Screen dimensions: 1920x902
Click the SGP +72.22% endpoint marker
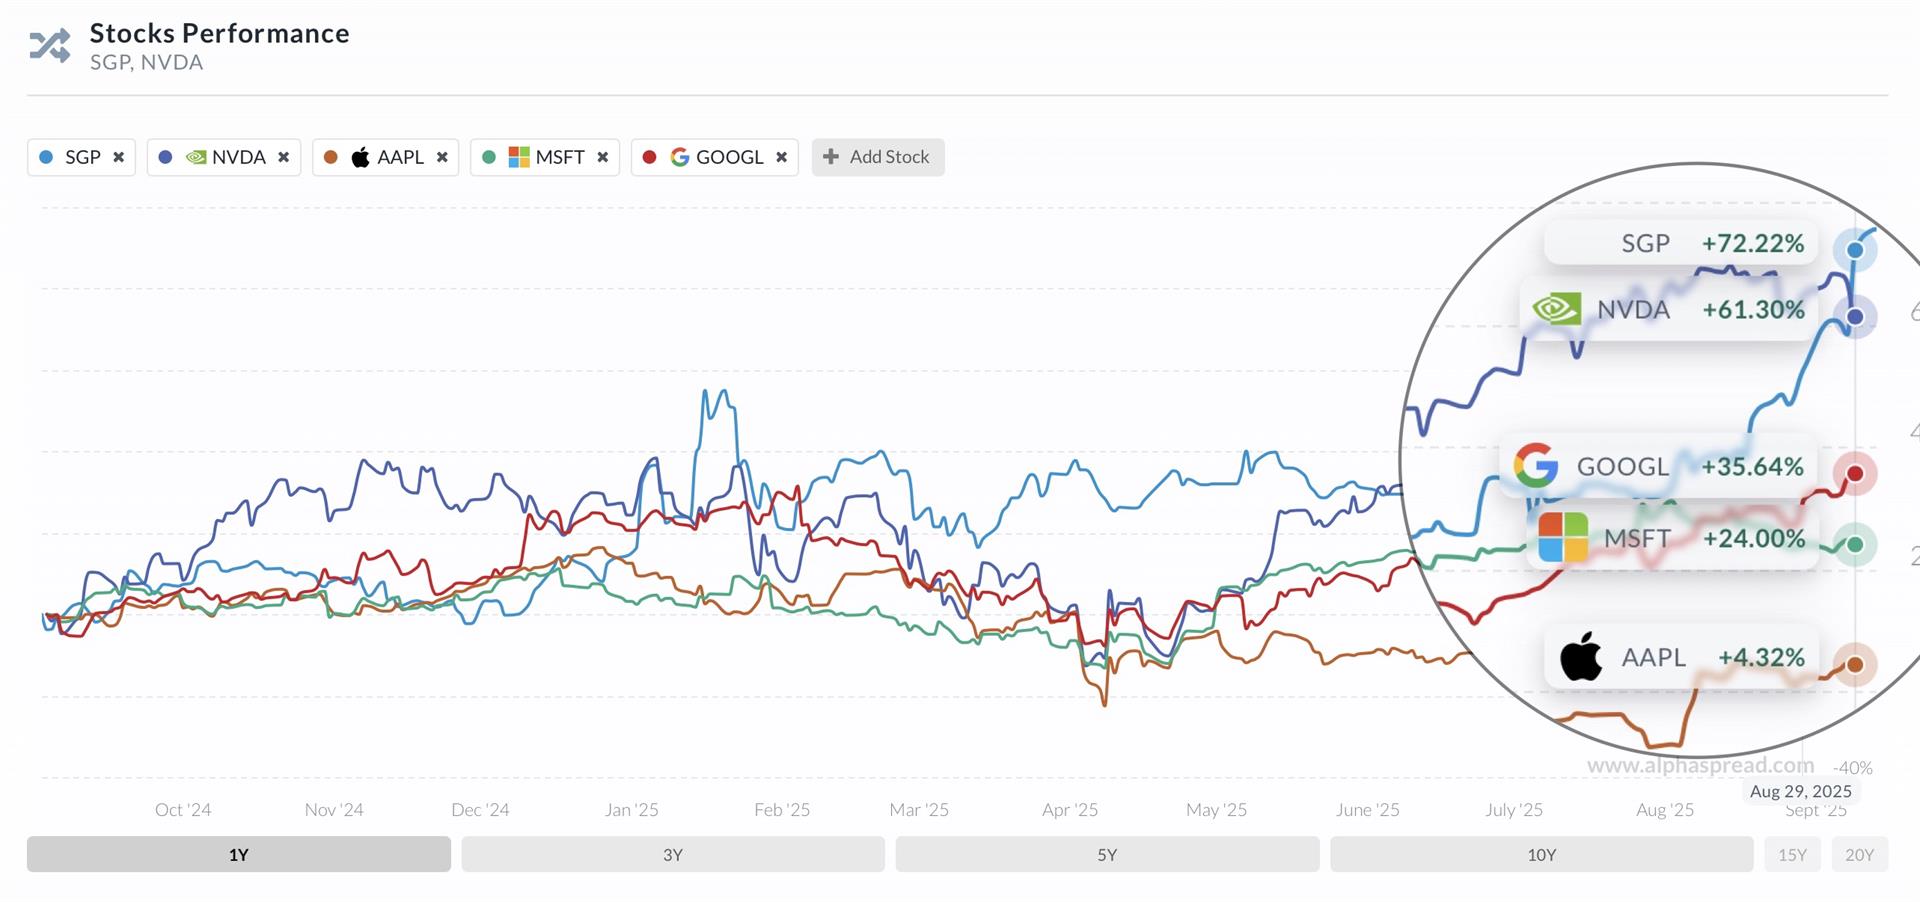pos(1855,250)
